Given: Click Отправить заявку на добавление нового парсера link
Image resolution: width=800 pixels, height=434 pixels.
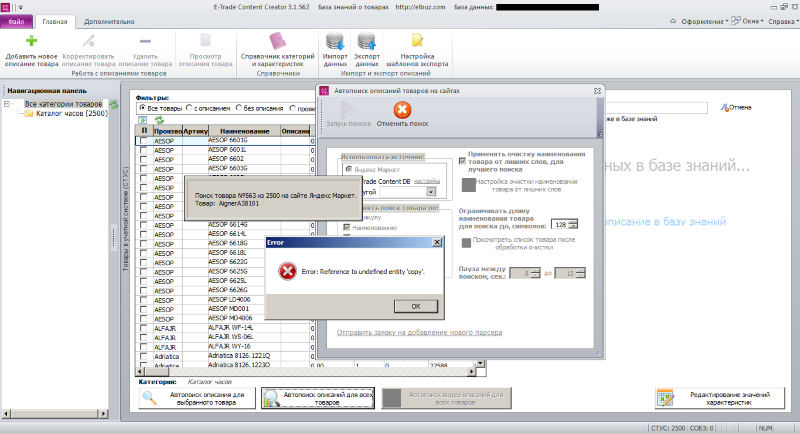Looking at the screenshot, I should click(419, 333).
